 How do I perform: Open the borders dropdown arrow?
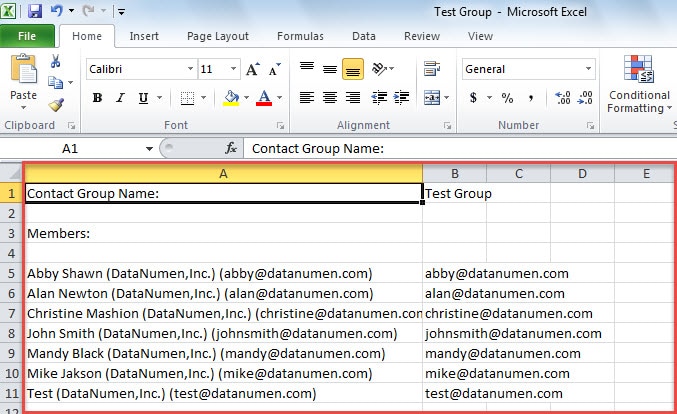point(203,98)
